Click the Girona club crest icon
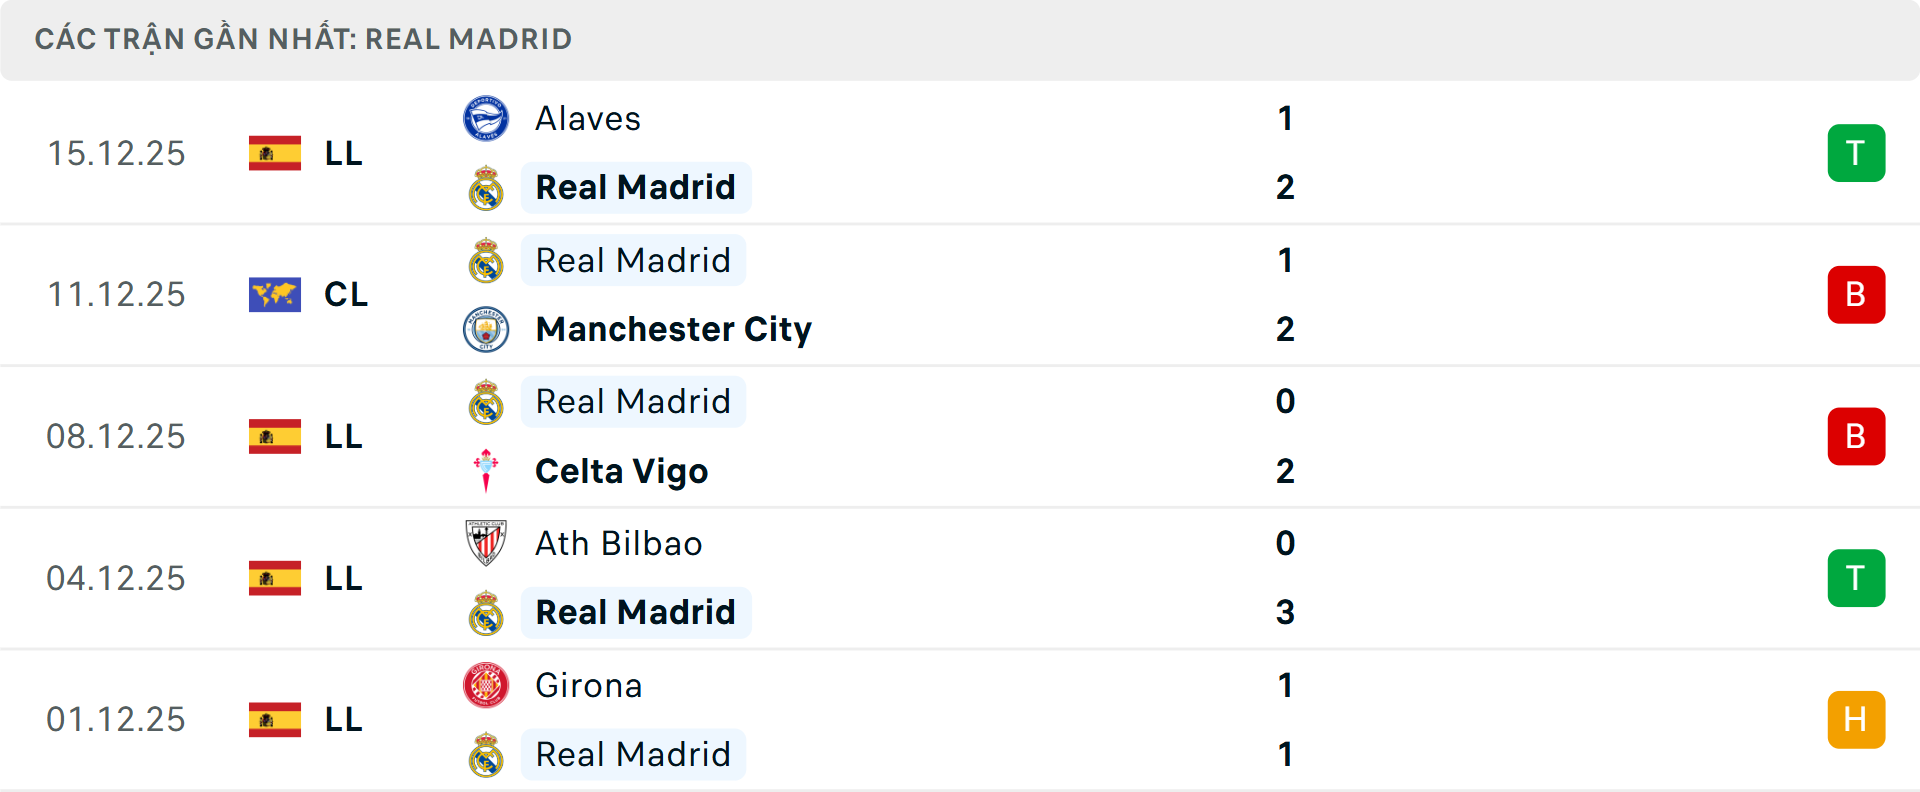Image resolution: width=1920 pixels, height=792 pixels. (486, 685)
